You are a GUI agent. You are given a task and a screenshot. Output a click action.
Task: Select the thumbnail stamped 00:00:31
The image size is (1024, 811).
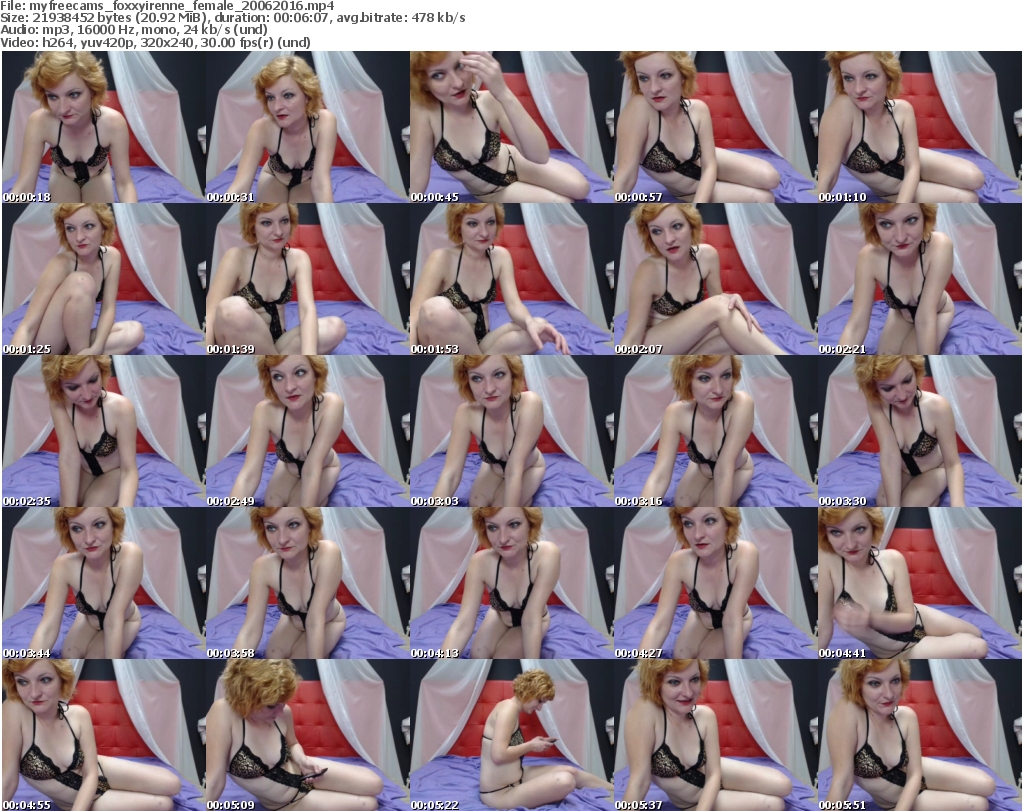pos(308,127)
